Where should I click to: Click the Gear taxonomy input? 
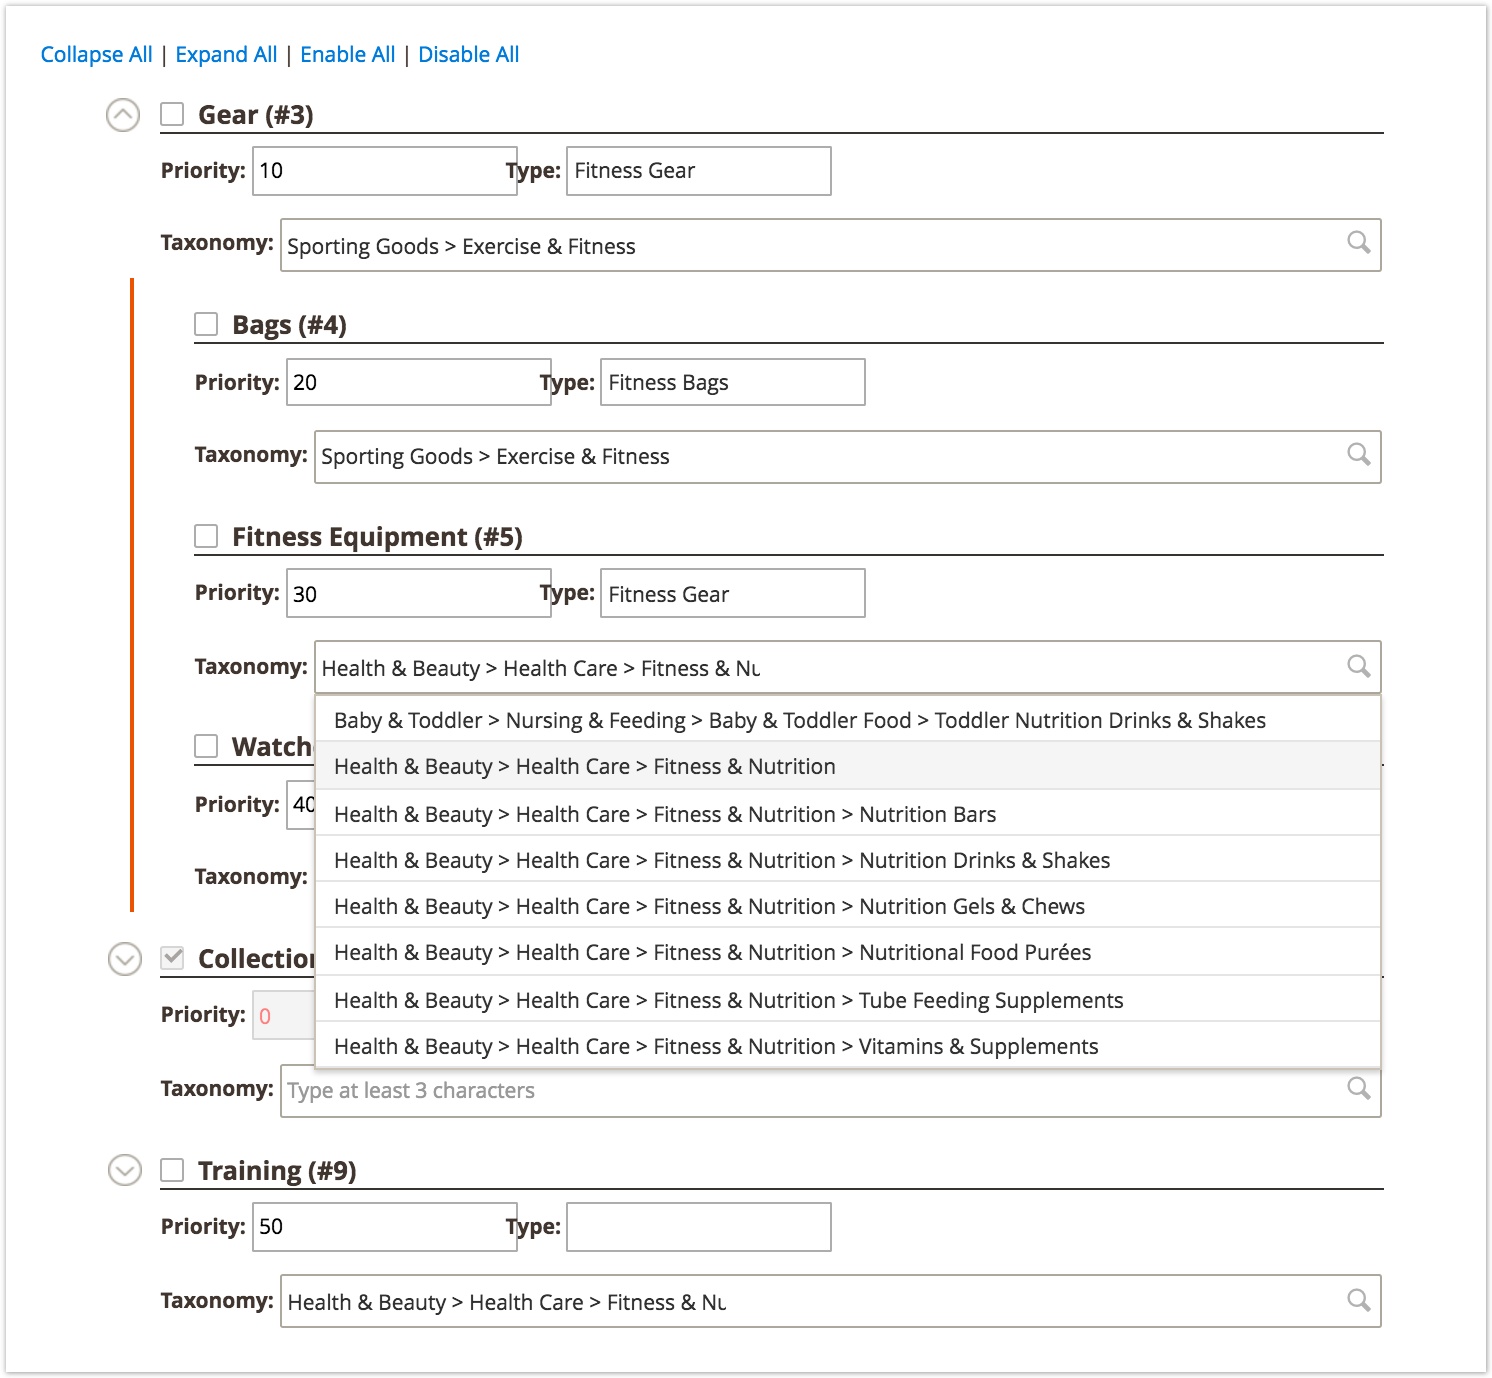pos(831,245)
